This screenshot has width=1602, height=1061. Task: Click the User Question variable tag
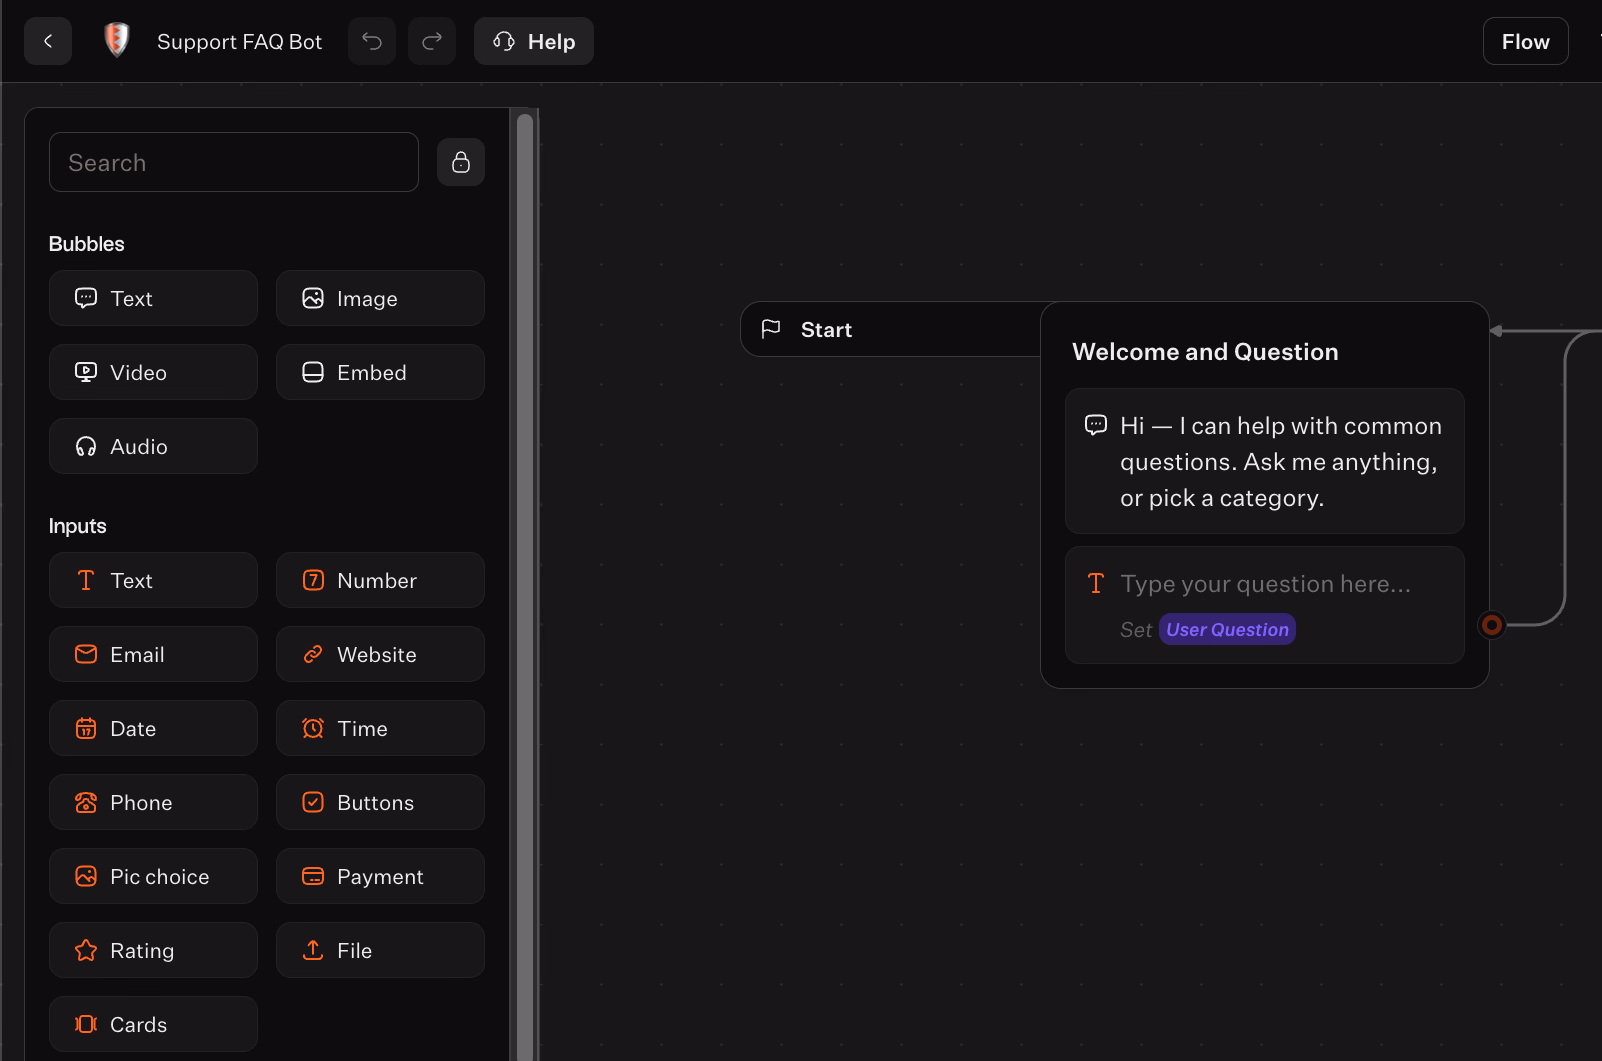1227,629
